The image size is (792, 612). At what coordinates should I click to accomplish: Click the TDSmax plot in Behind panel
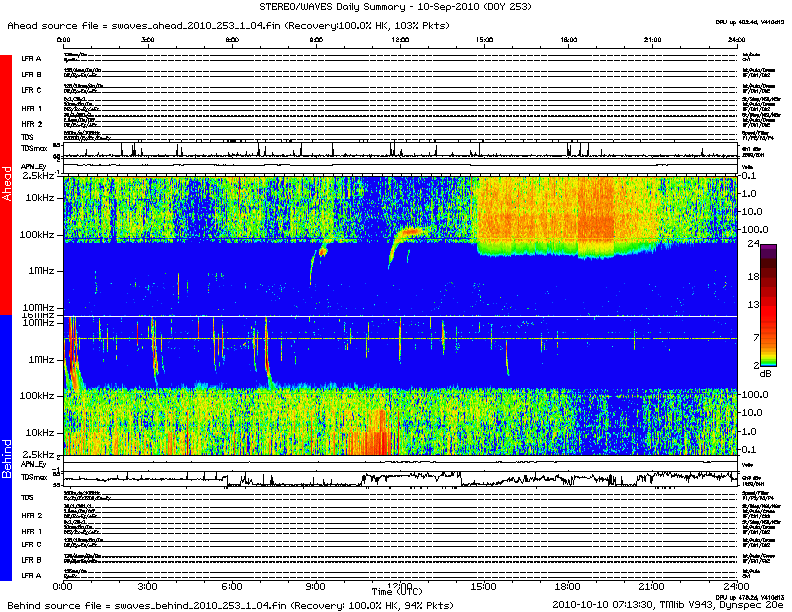tap(400, 480)
